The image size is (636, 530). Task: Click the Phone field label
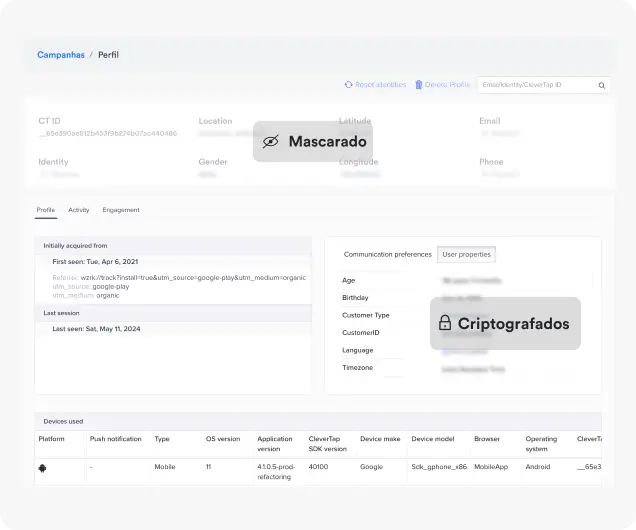491,162
